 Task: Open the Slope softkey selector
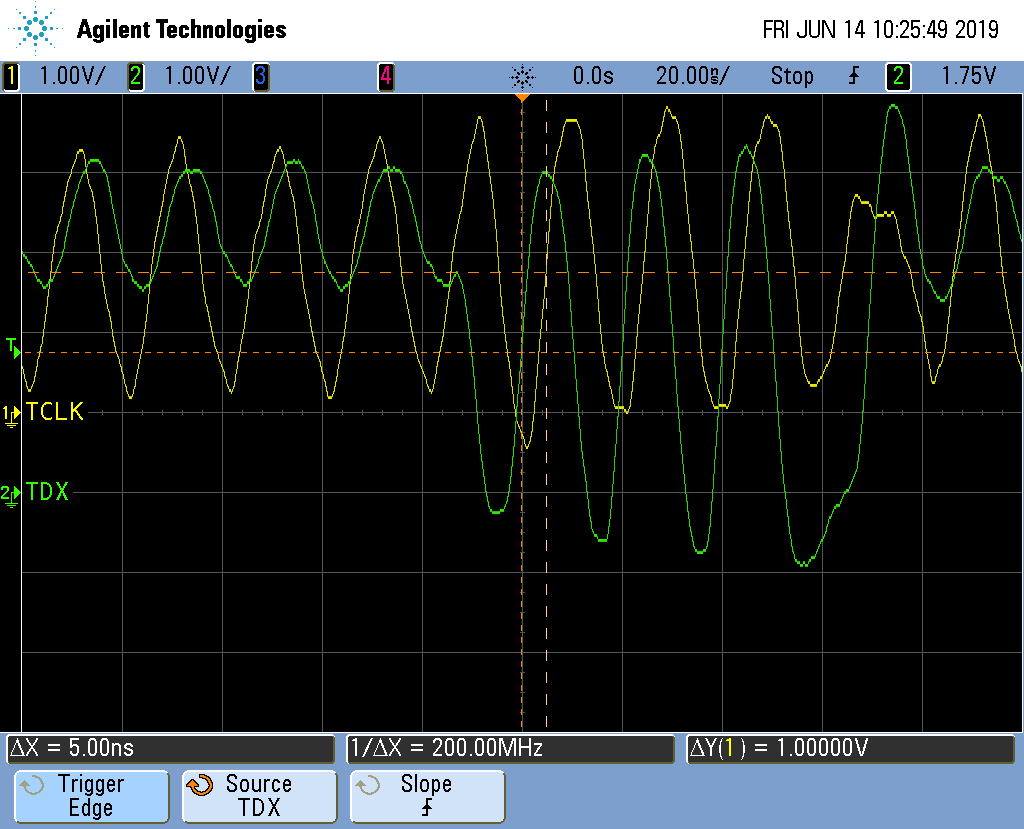pos(427,796)
